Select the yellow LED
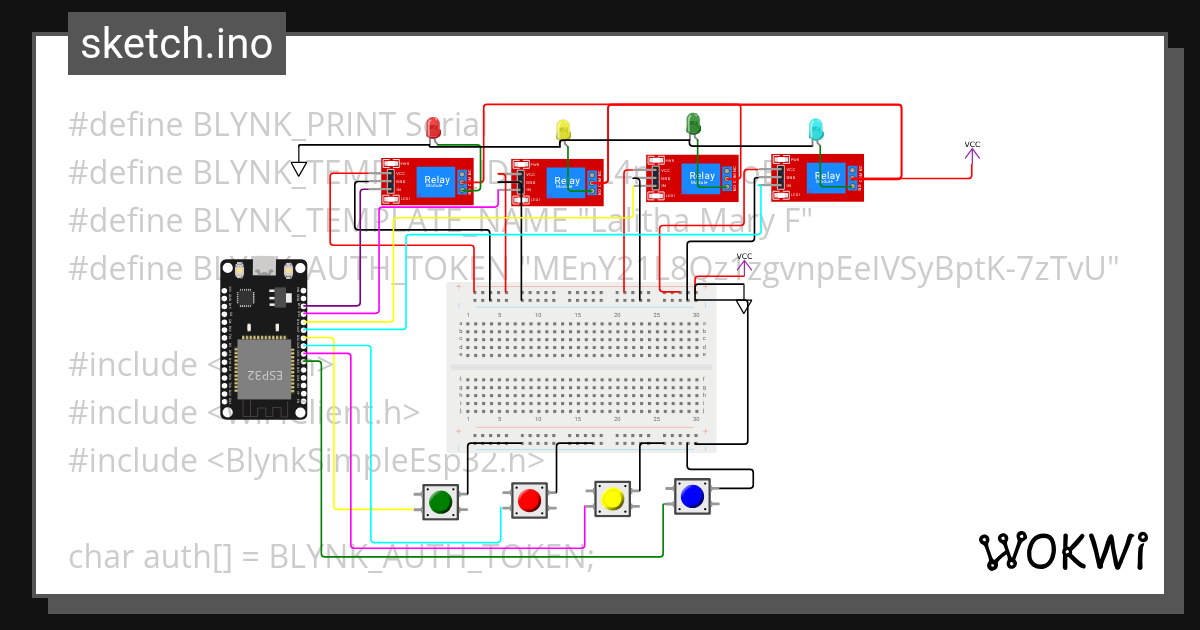1200x630 pixels. pyautogui.click(x=562, y=128)
